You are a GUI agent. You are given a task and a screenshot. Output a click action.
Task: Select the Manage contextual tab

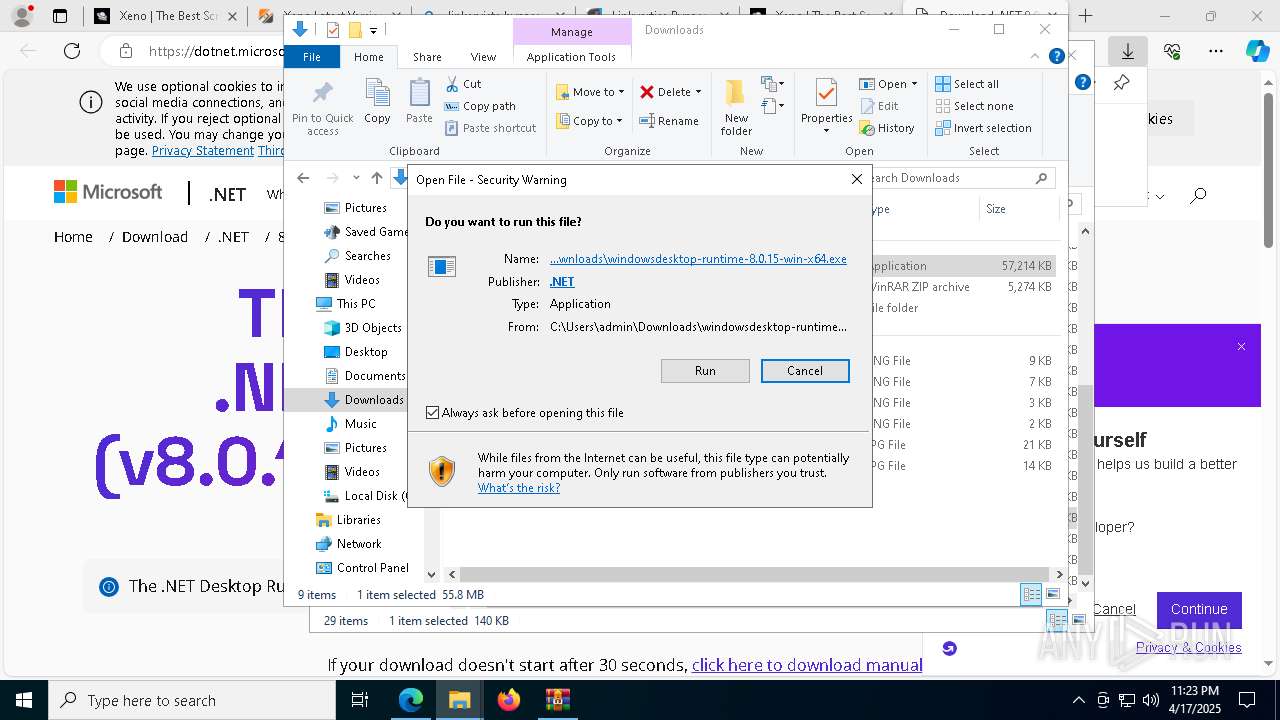(x=571, y=32)
